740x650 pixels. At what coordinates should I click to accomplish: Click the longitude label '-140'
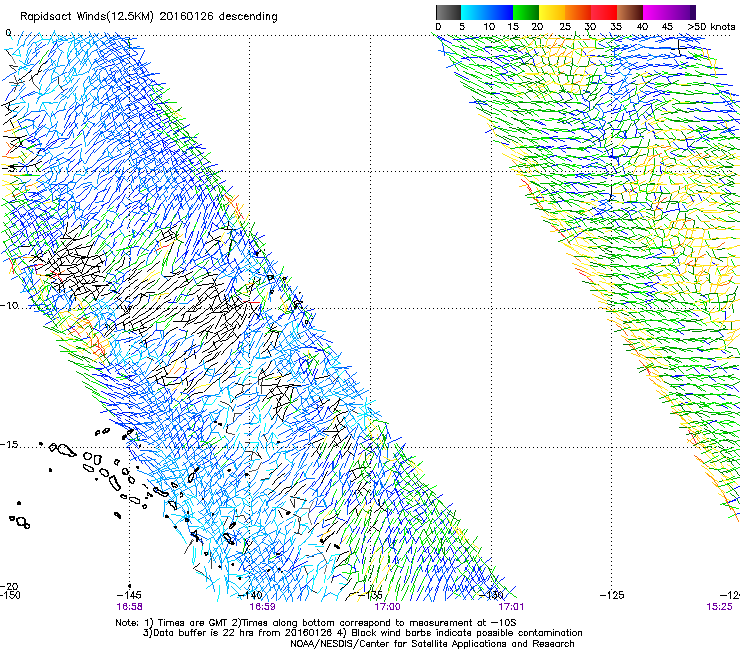click(x=250, y=595)
